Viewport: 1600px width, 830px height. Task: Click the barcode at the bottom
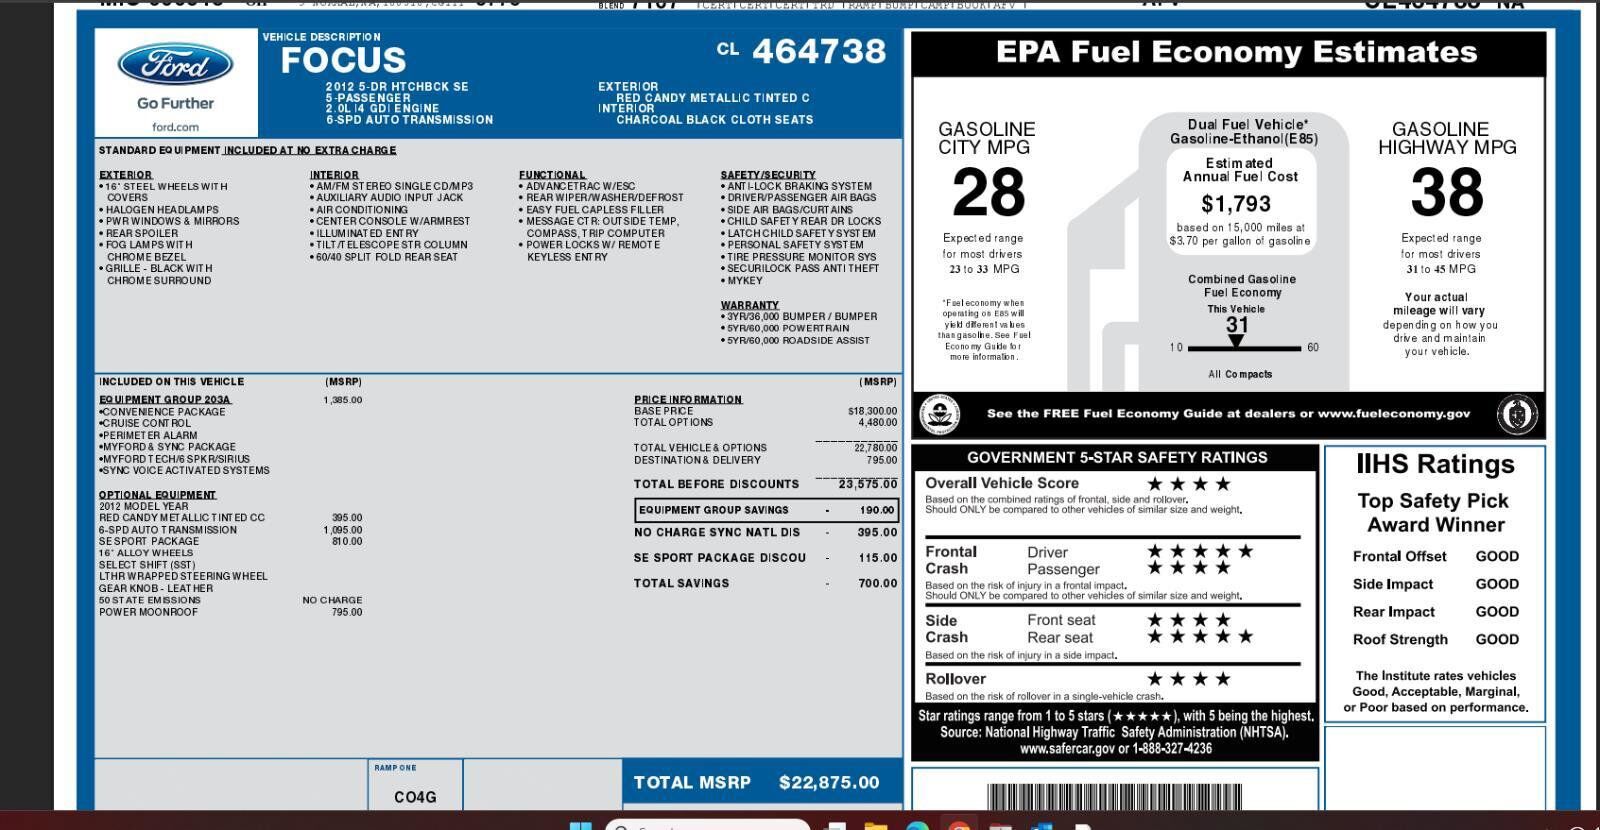(1114, 797)
